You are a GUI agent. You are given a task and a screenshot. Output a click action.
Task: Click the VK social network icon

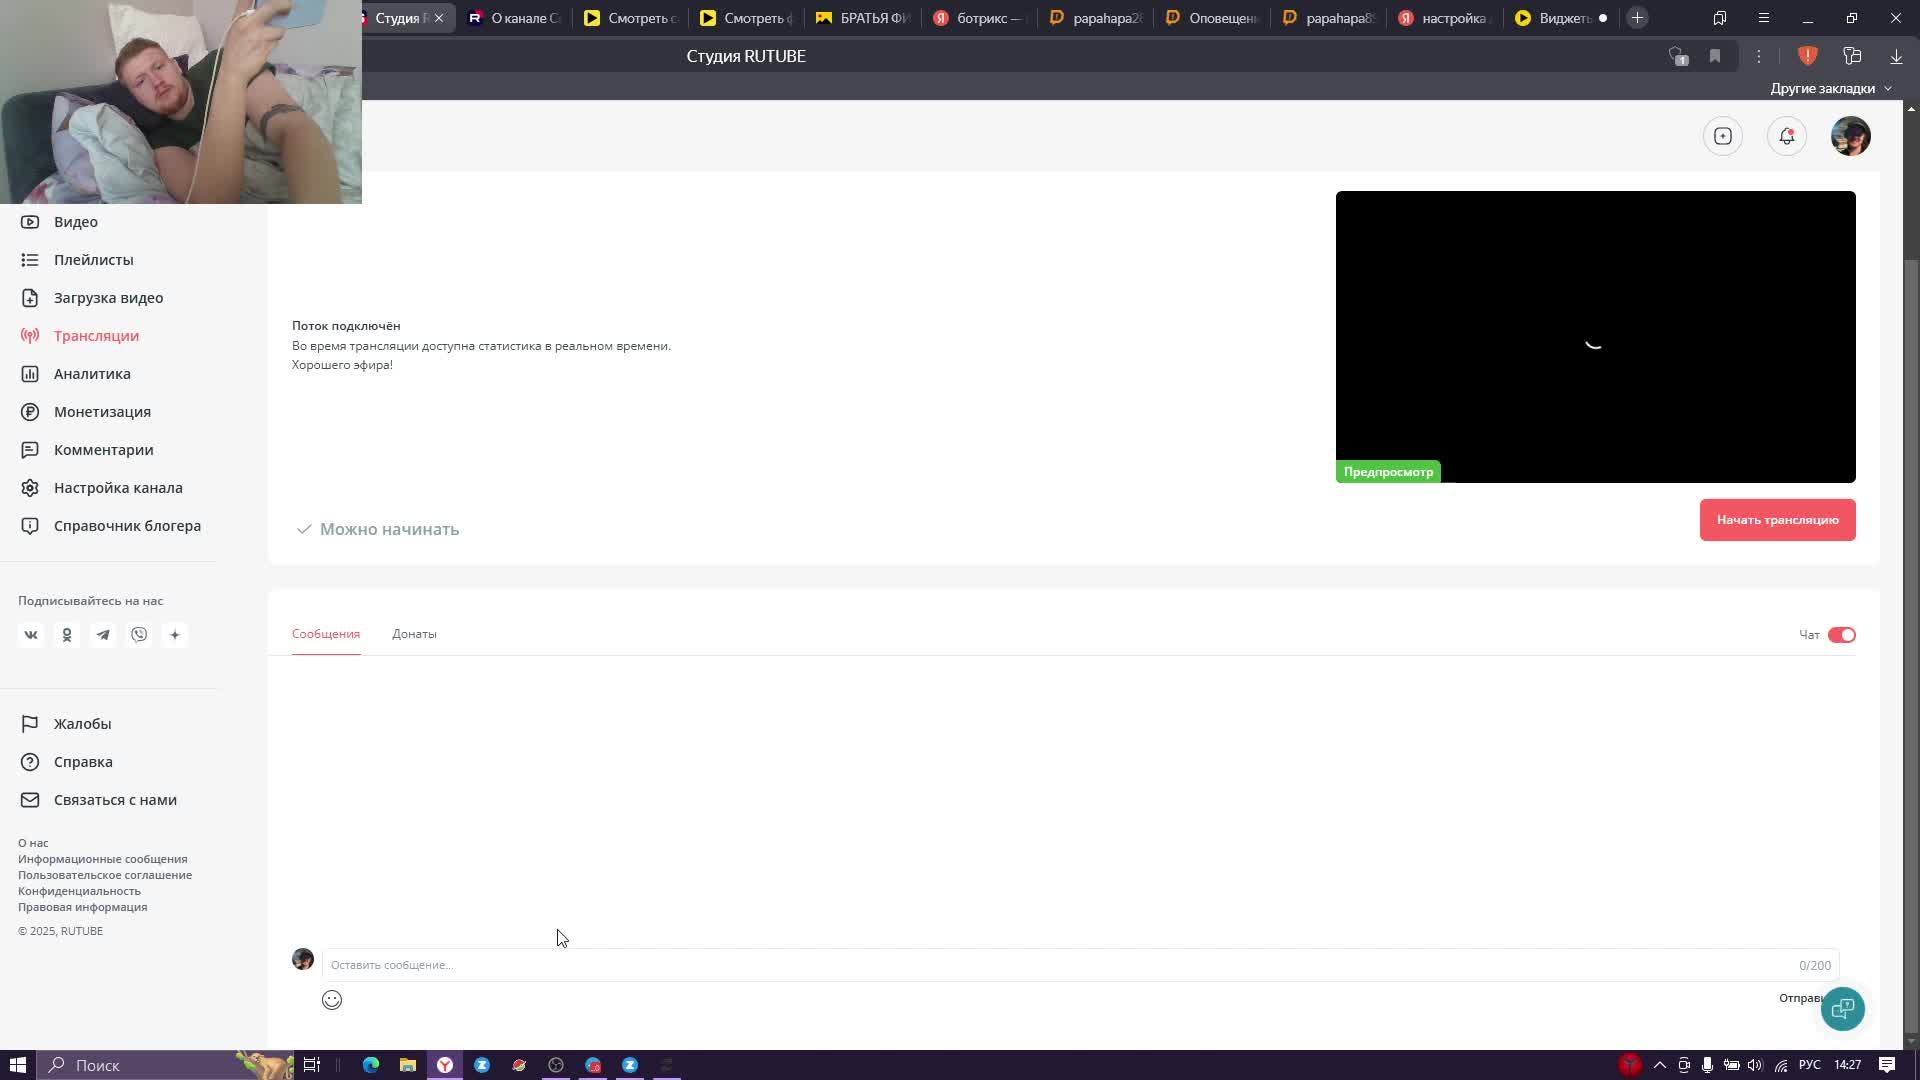(31, 635)
